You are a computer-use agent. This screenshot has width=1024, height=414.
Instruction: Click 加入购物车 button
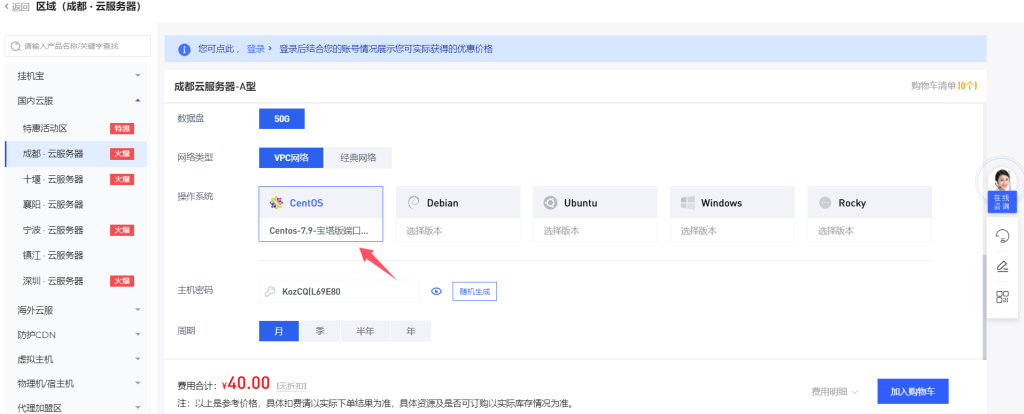913,391
